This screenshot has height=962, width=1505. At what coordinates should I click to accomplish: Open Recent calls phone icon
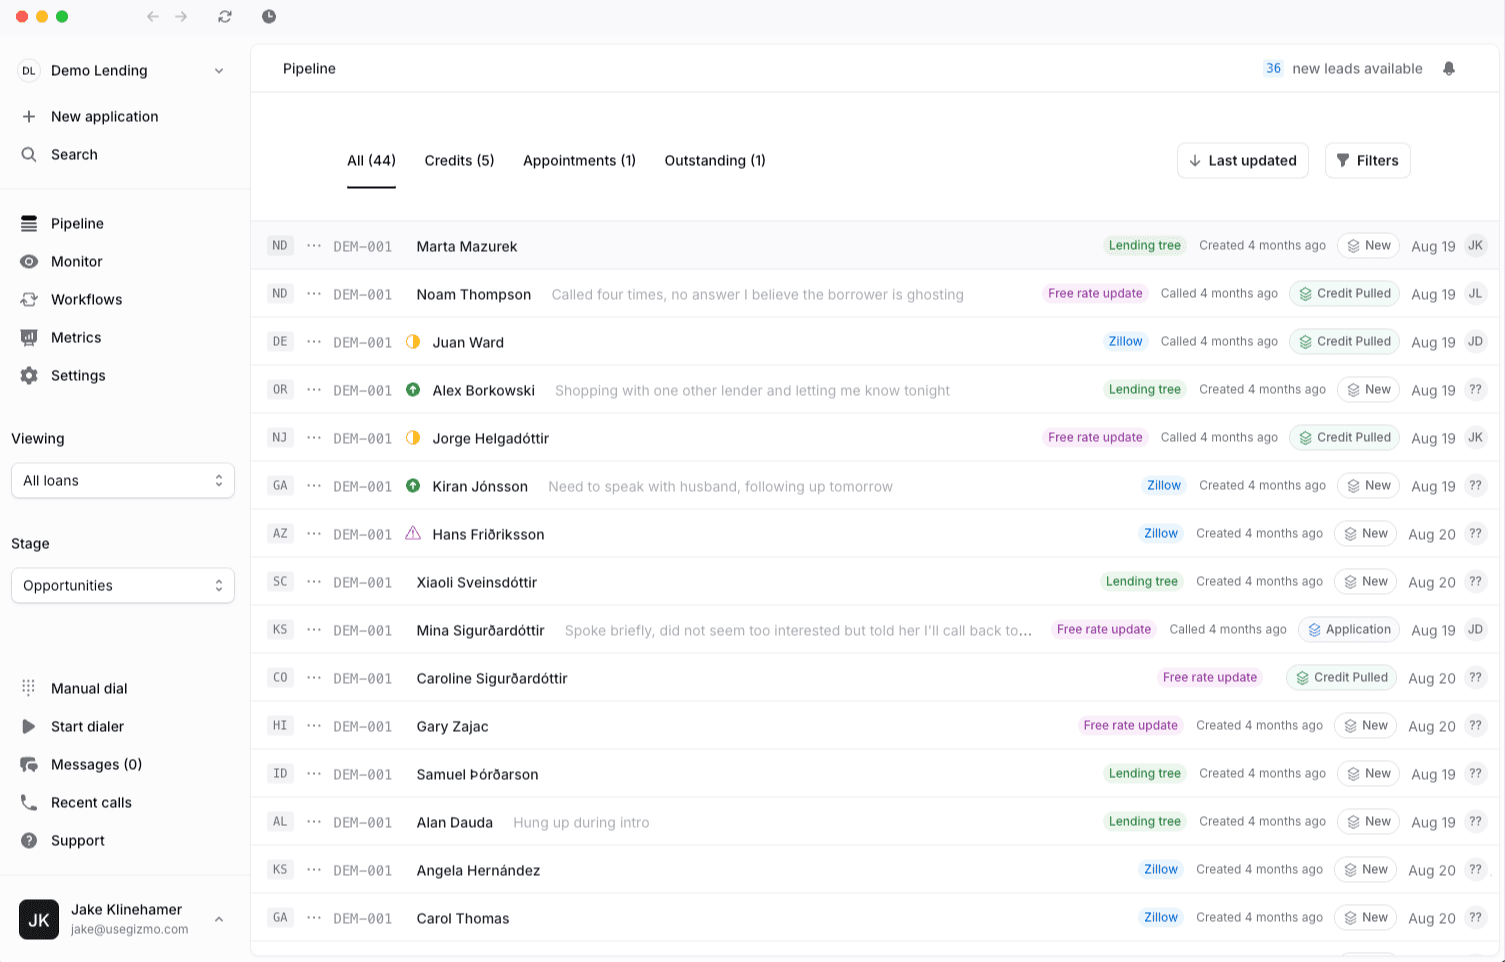(29, 803)
